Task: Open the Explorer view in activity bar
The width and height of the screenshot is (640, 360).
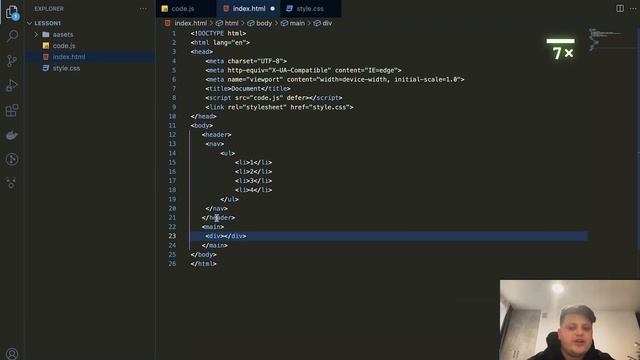Action: [12, 12]
